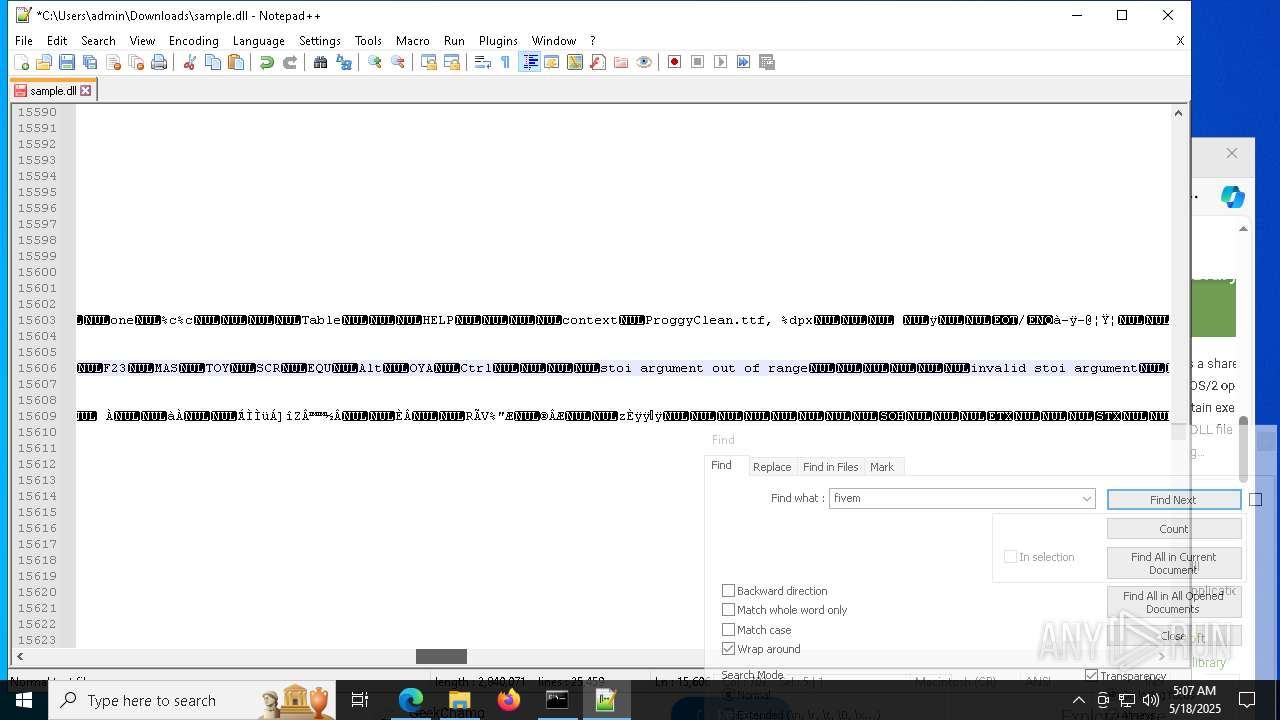Open Find with the binoculars icon

coord(320,62)
